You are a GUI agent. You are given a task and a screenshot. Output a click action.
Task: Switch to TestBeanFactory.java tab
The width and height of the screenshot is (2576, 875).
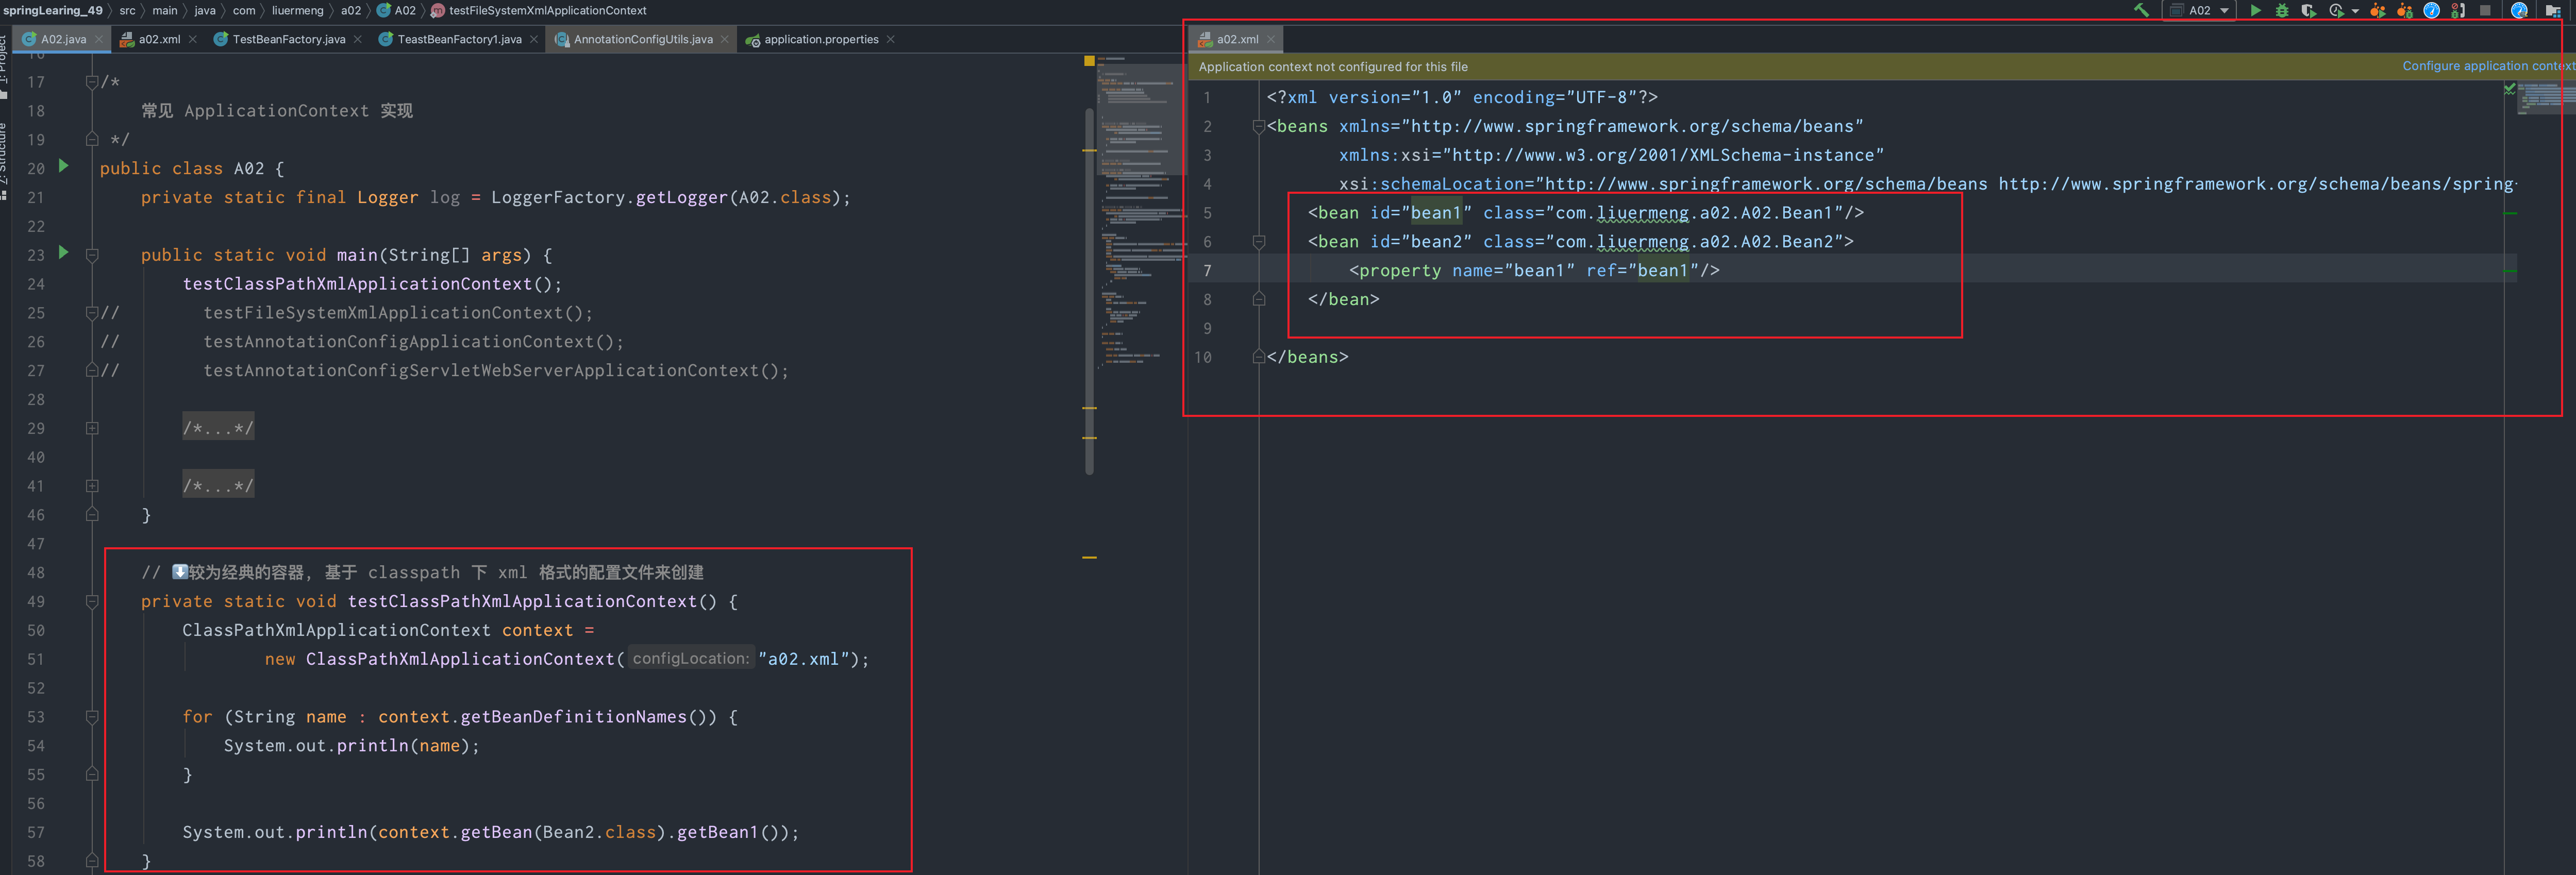tap(288, 39)
